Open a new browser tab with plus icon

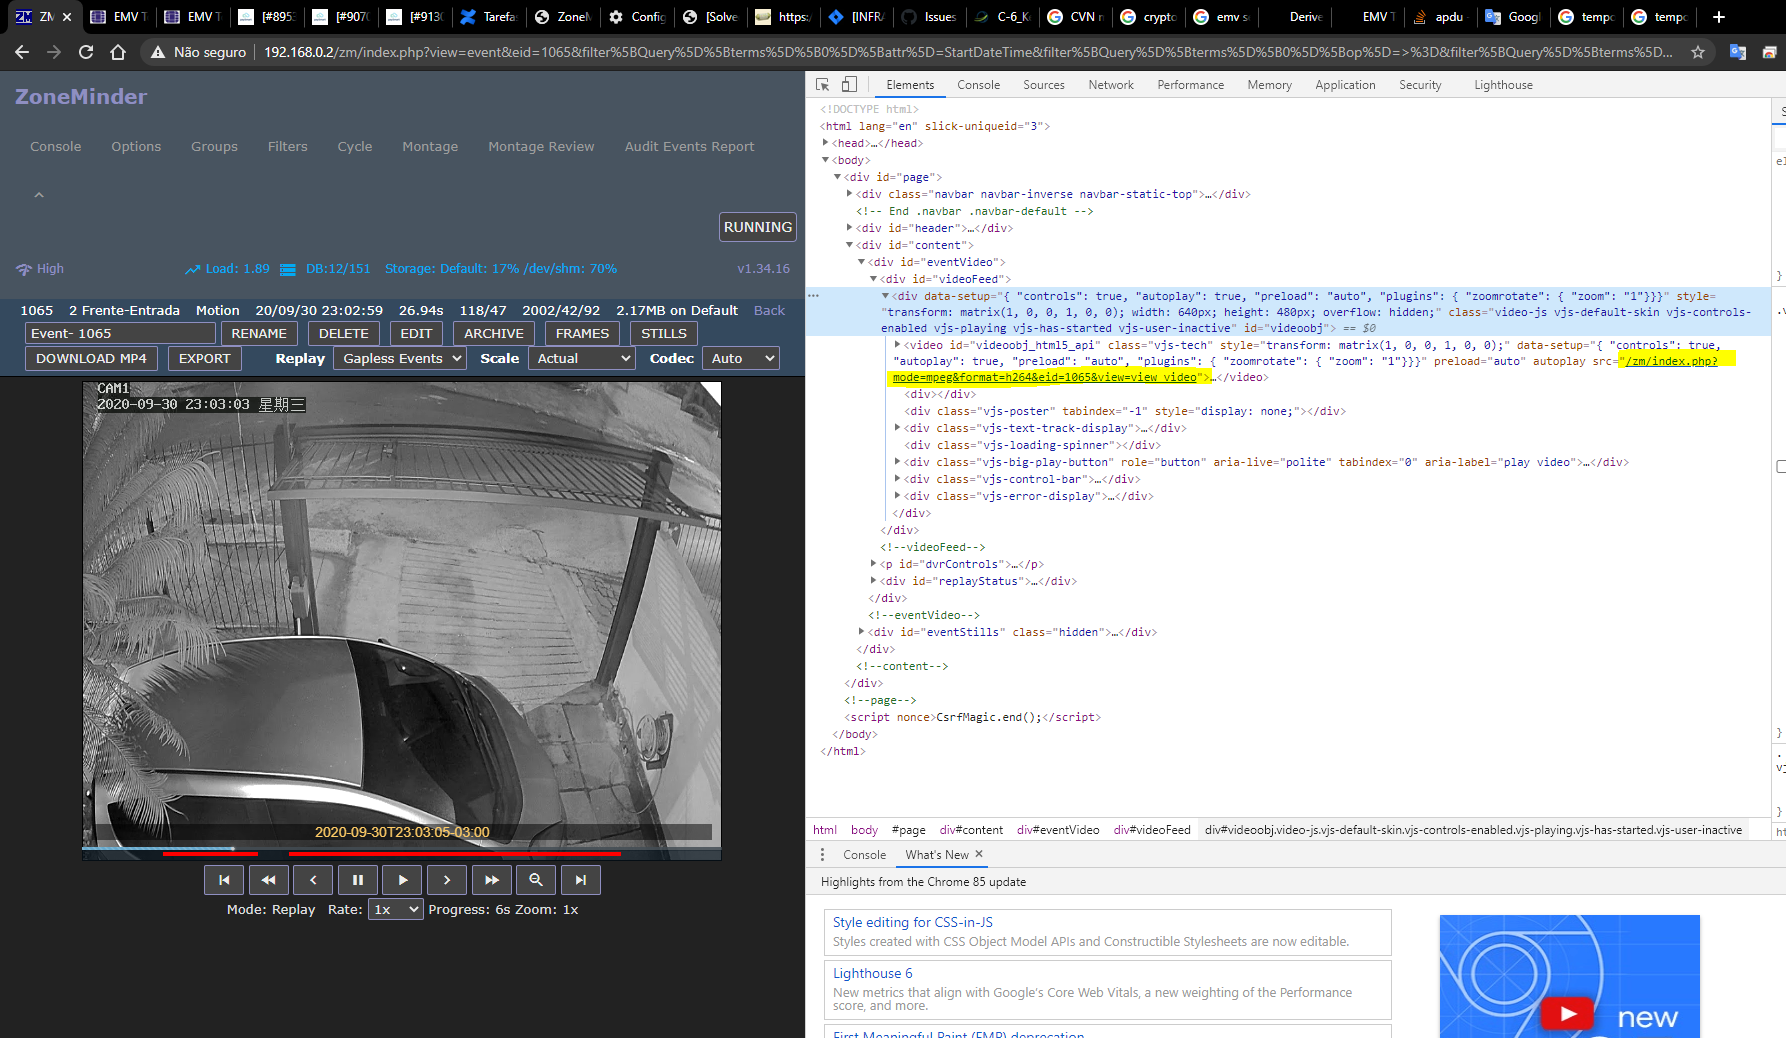[x=1719, y=17]
